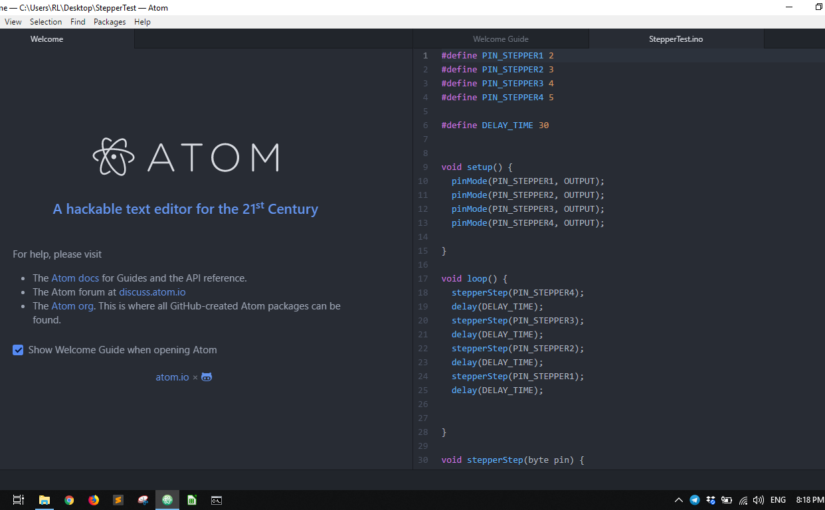Click the '#define DELAY_TIME 30' code line
The width and height of the screenshot is (825, 510).
495,125
